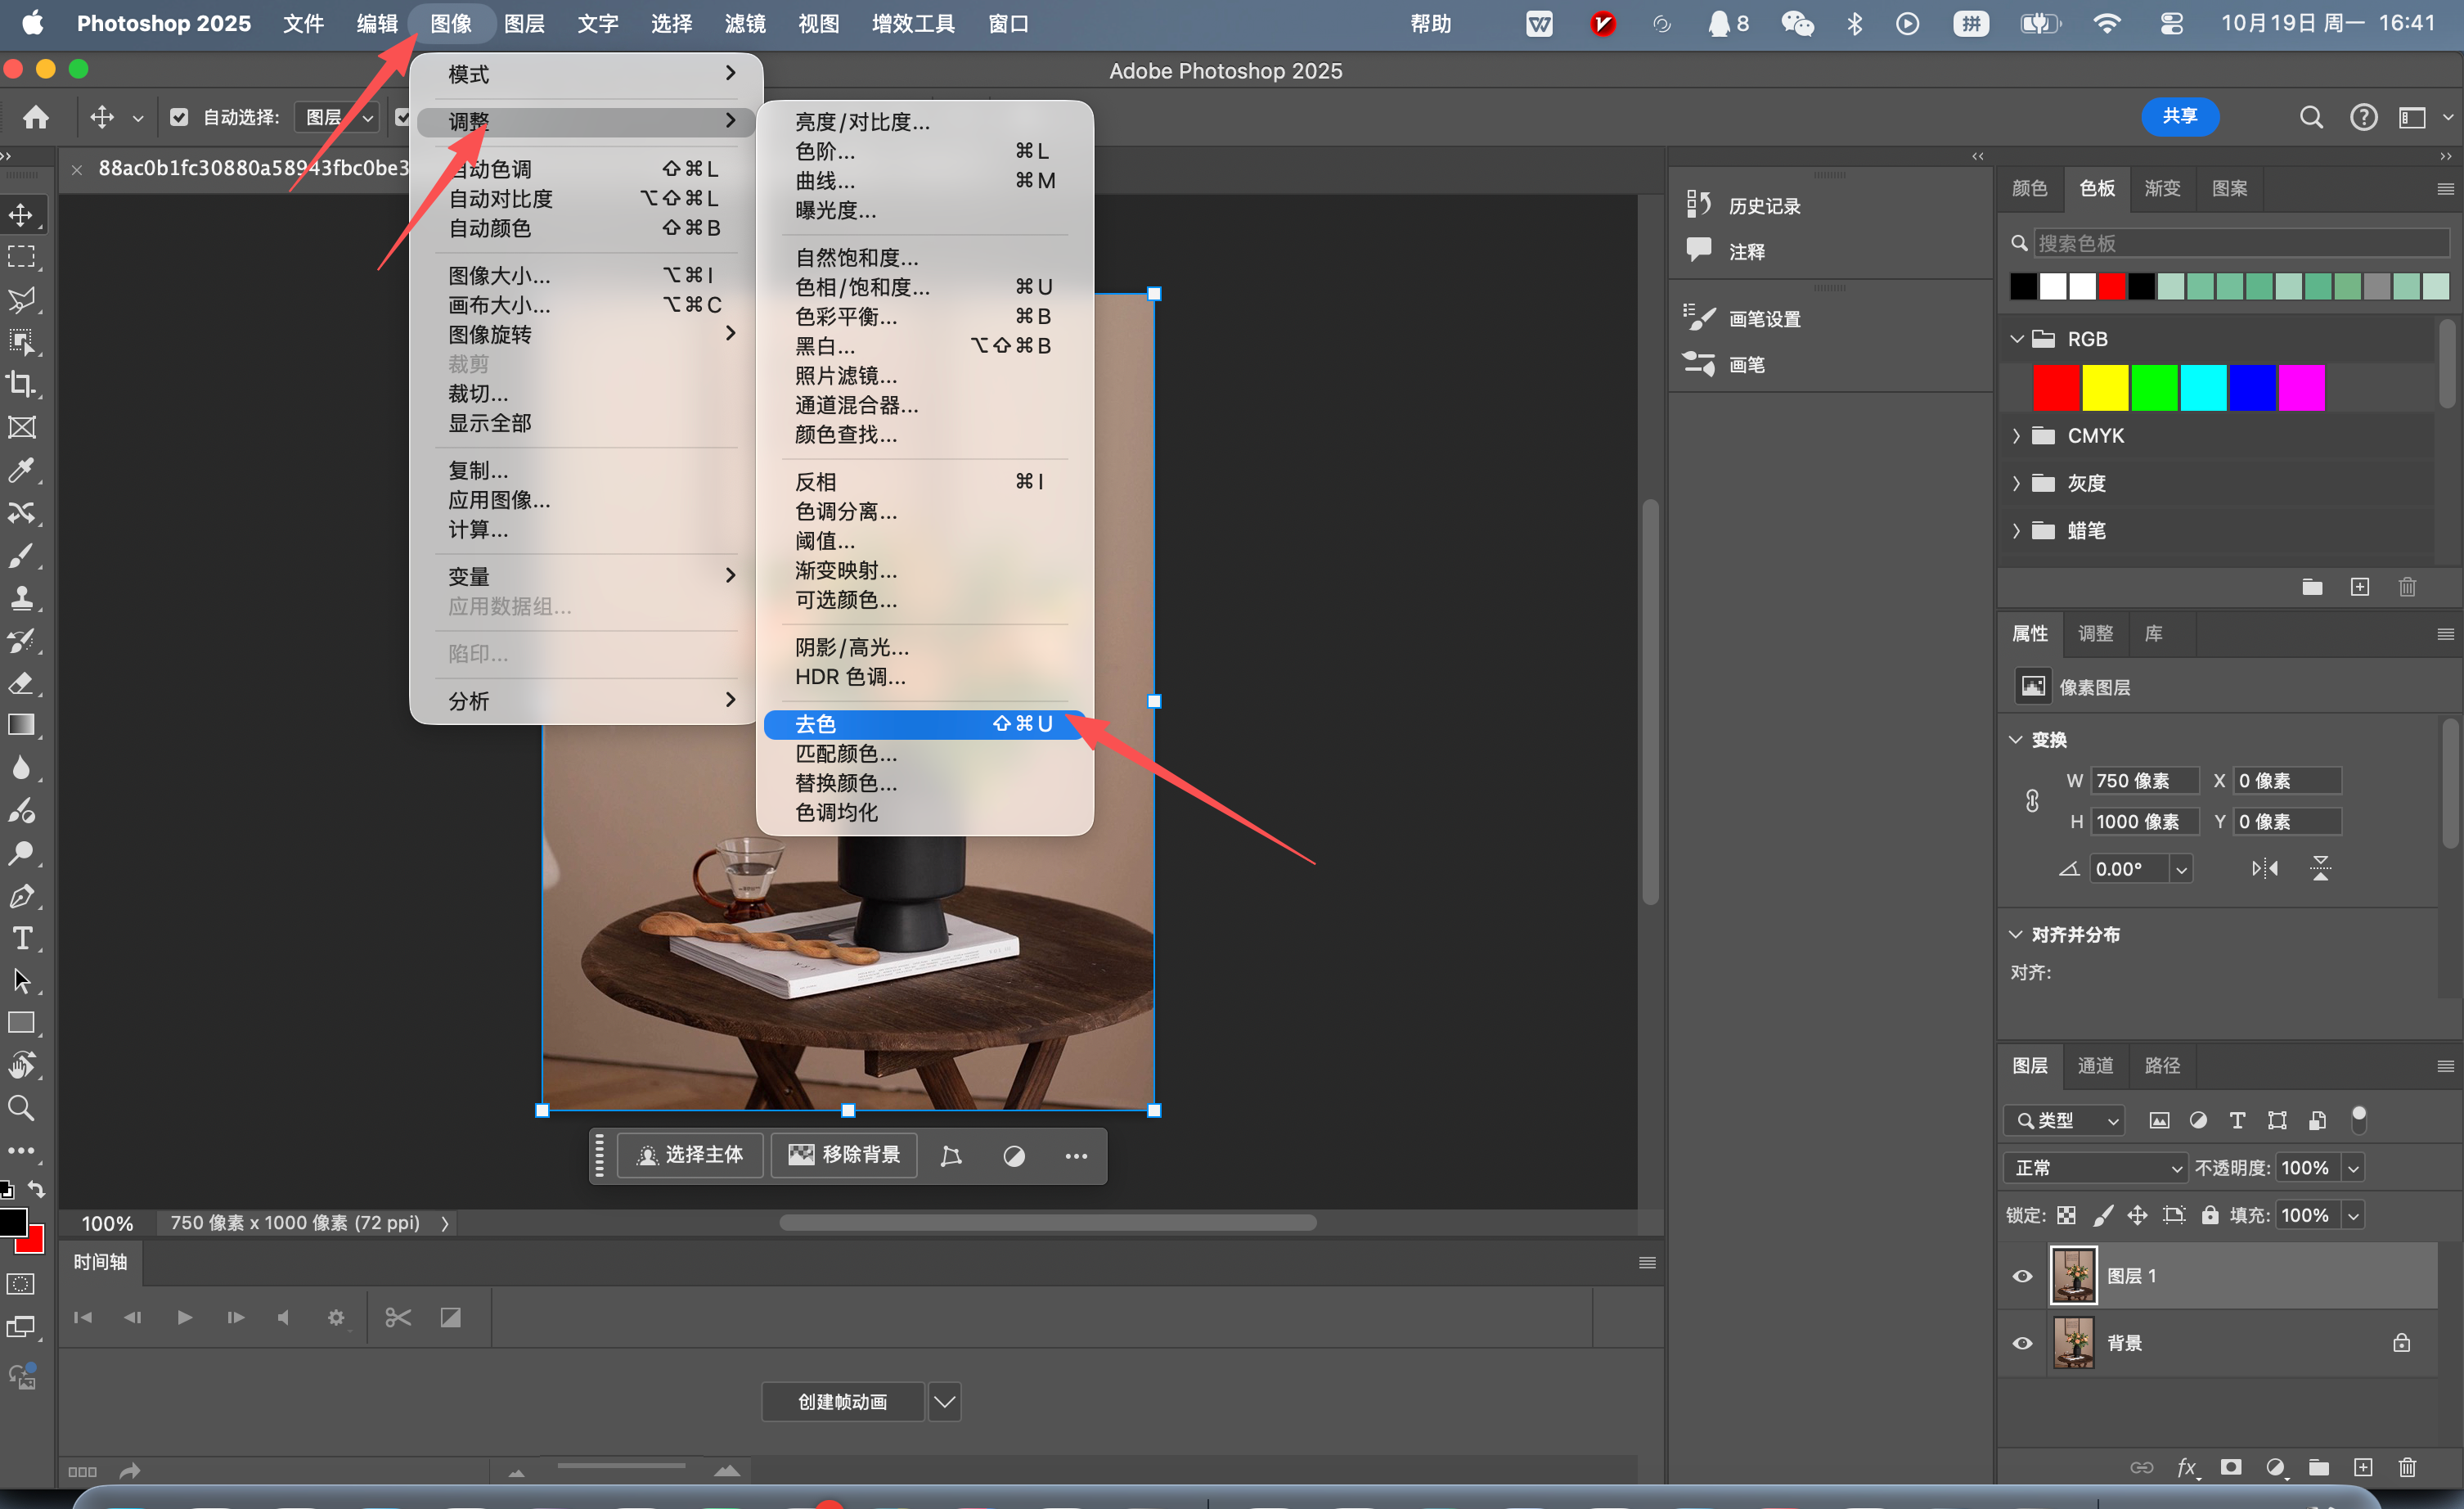Screen dimensions: 2464x1509
Task: Select the Gradient tool
Action: (x=22, y=726)
